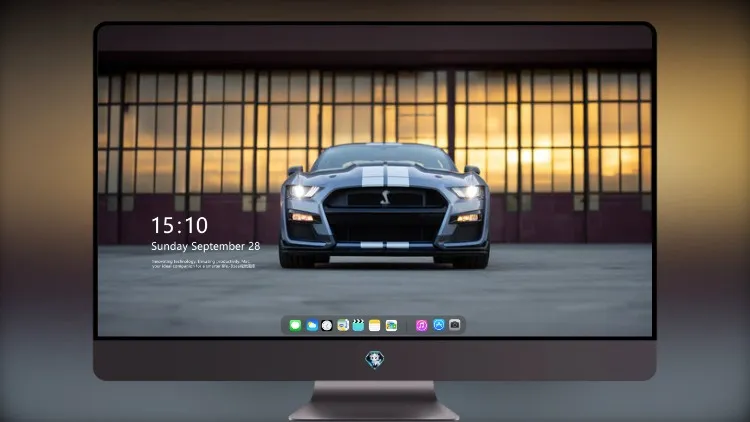Open the yellow Notes app in the dock

click(375, 325)
